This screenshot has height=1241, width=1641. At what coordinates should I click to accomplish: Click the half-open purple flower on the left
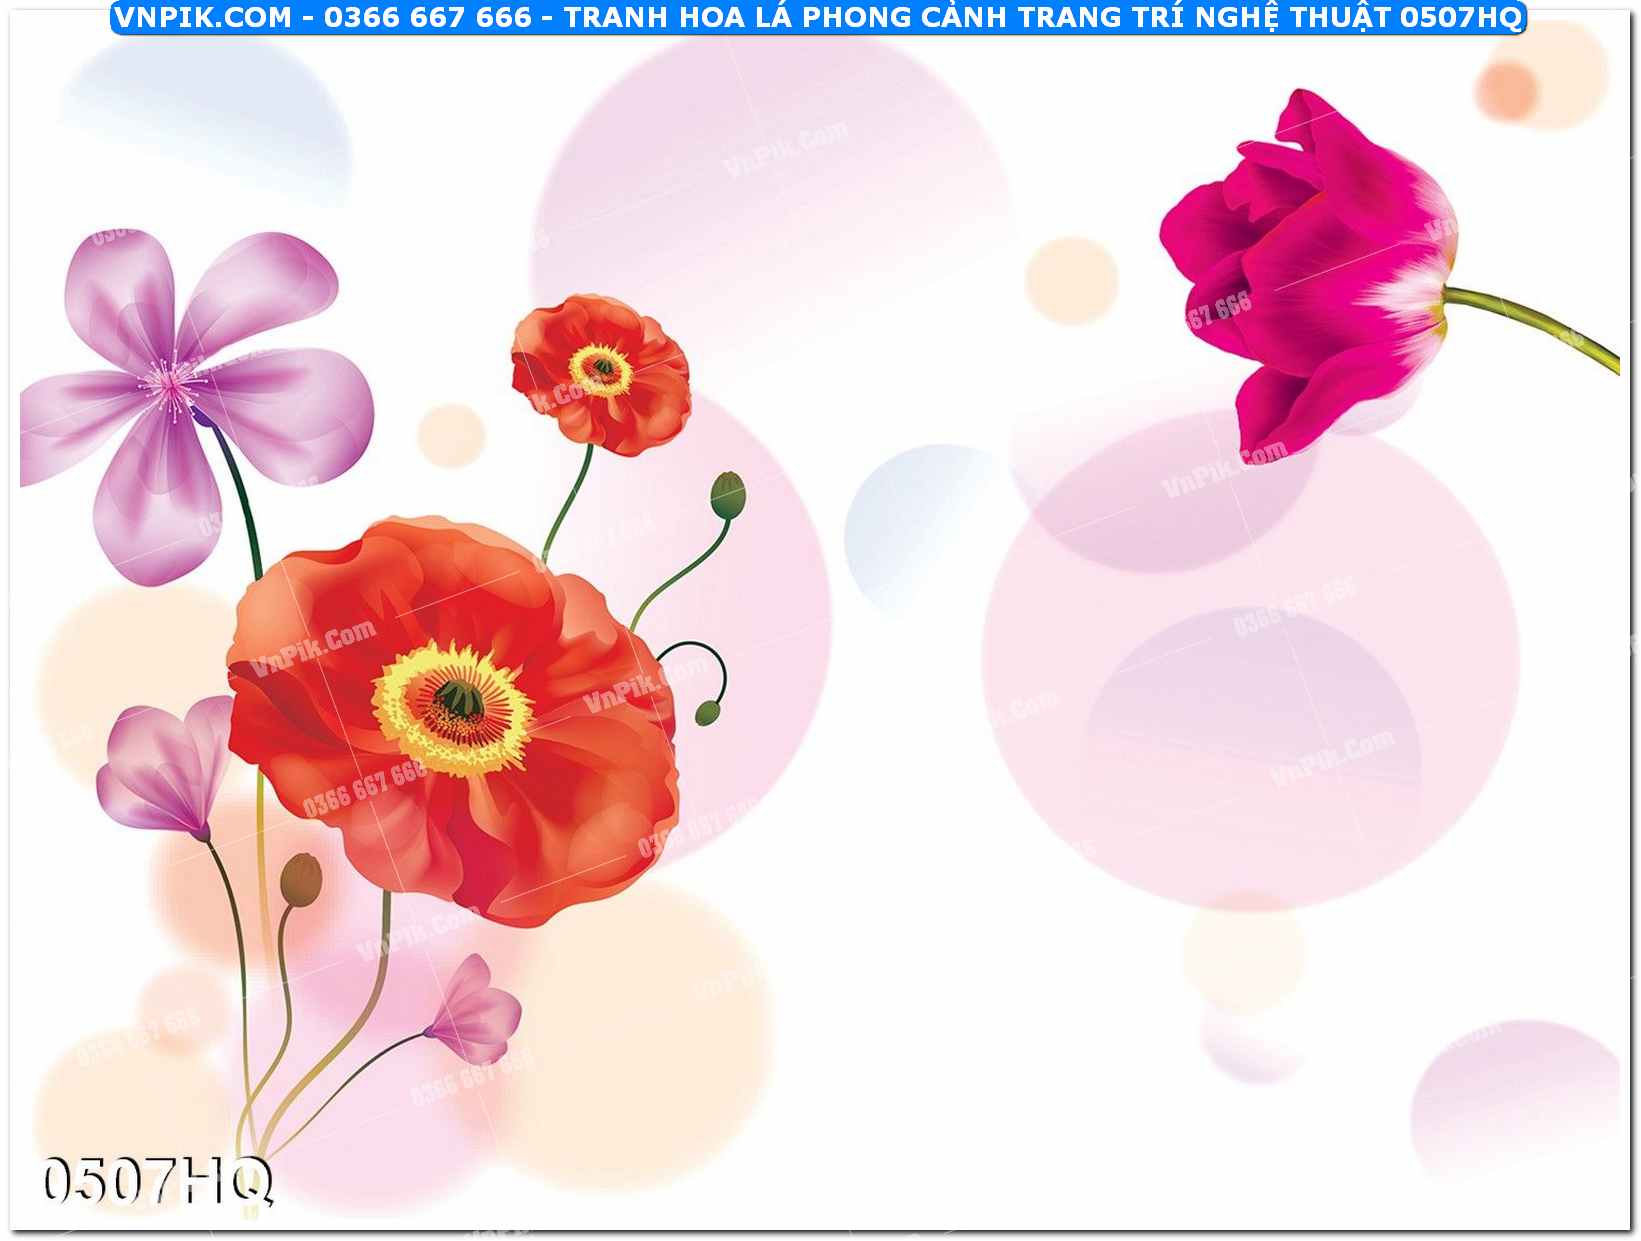point(166,770)
